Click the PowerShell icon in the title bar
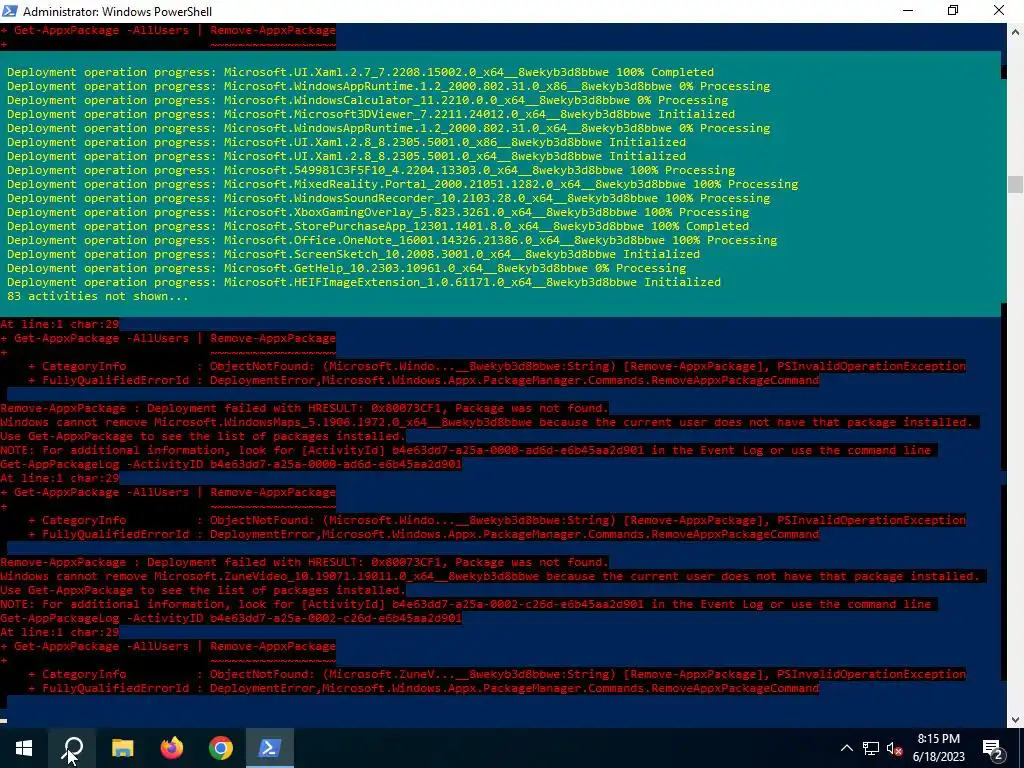 (10, 11)
